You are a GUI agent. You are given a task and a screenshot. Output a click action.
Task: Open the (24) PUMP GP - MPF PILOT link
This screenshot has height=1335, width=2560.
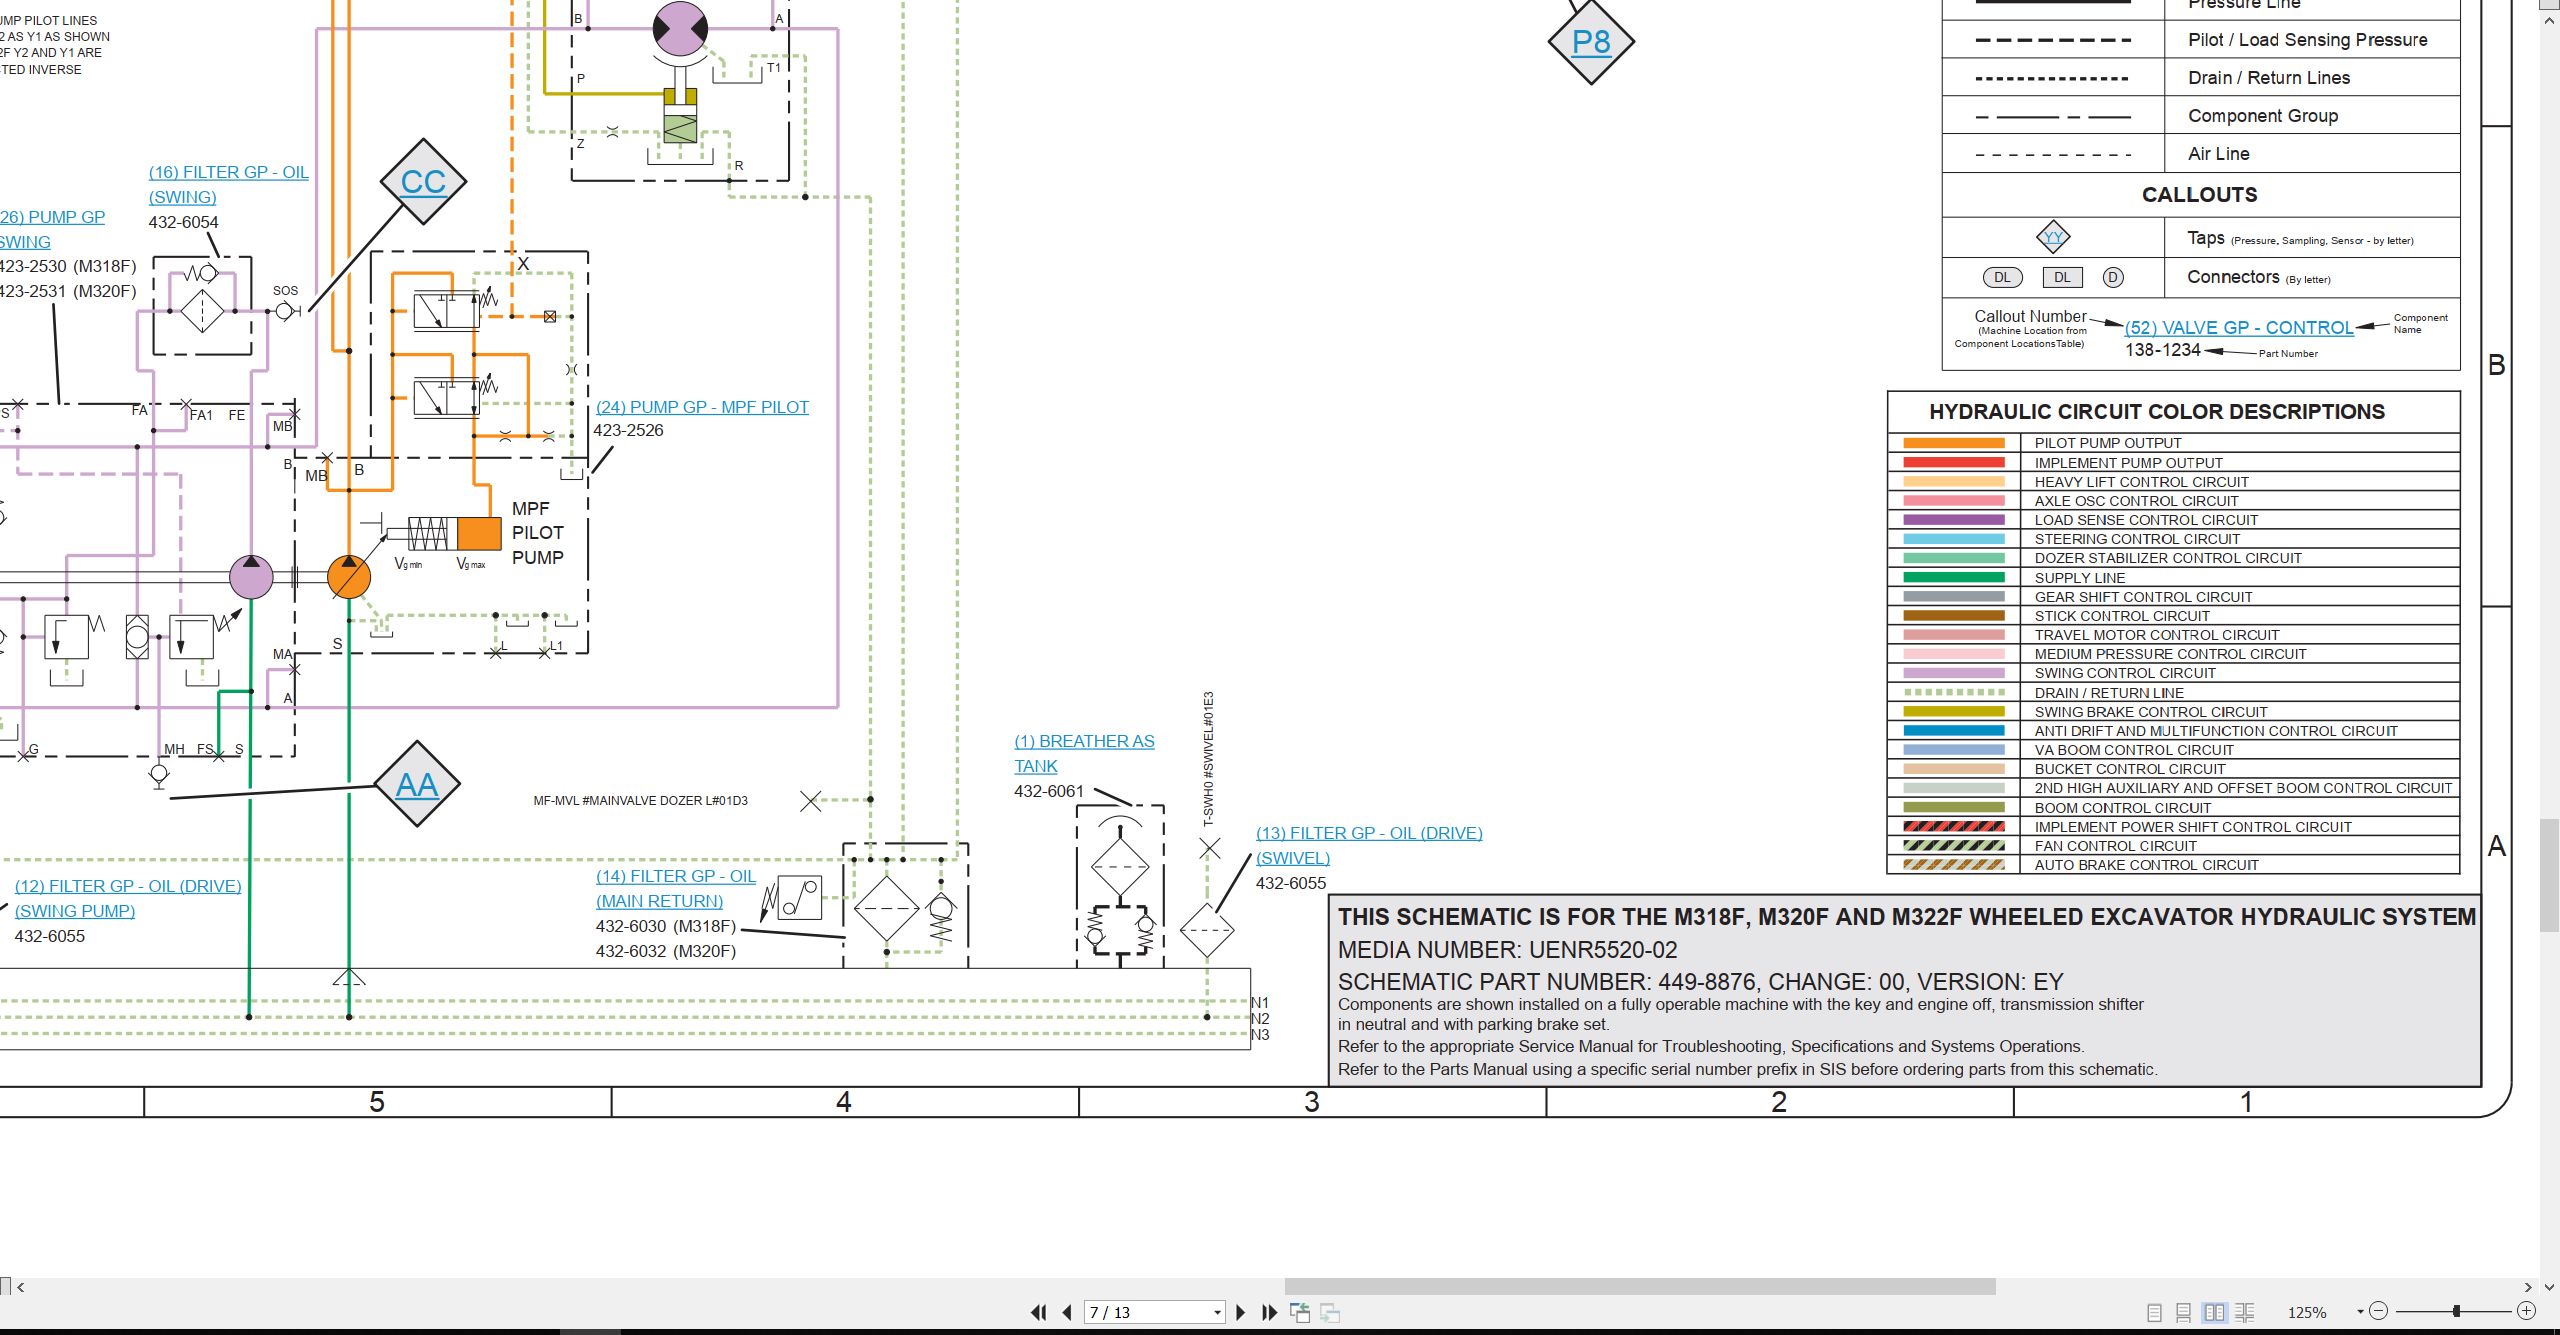pyautogui.click(x=702, y=407)
